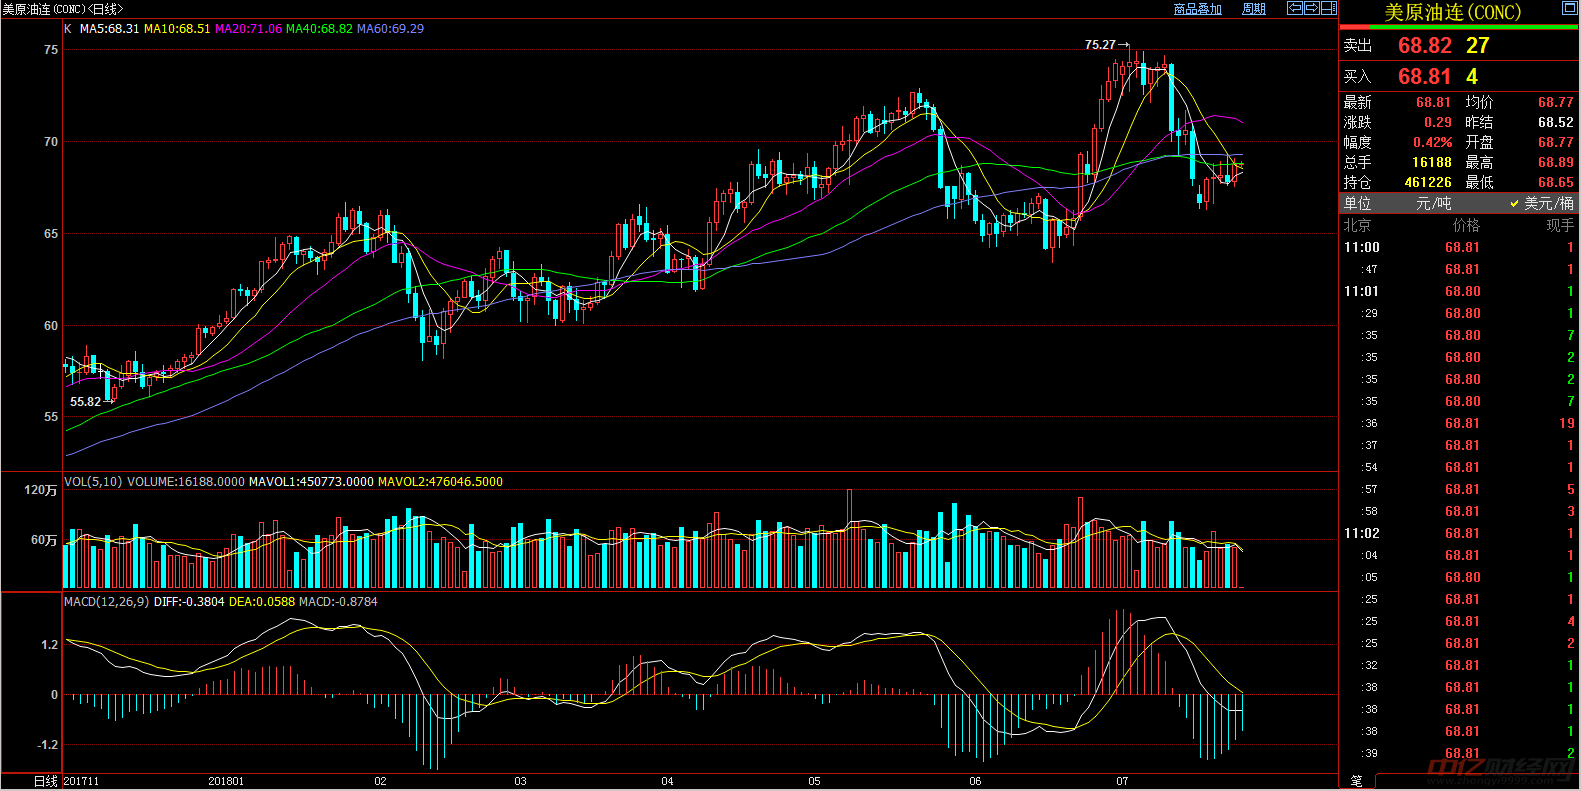Click the maximize quote panel icon
Screen dimensions: 1581x791
(1569, 8)
